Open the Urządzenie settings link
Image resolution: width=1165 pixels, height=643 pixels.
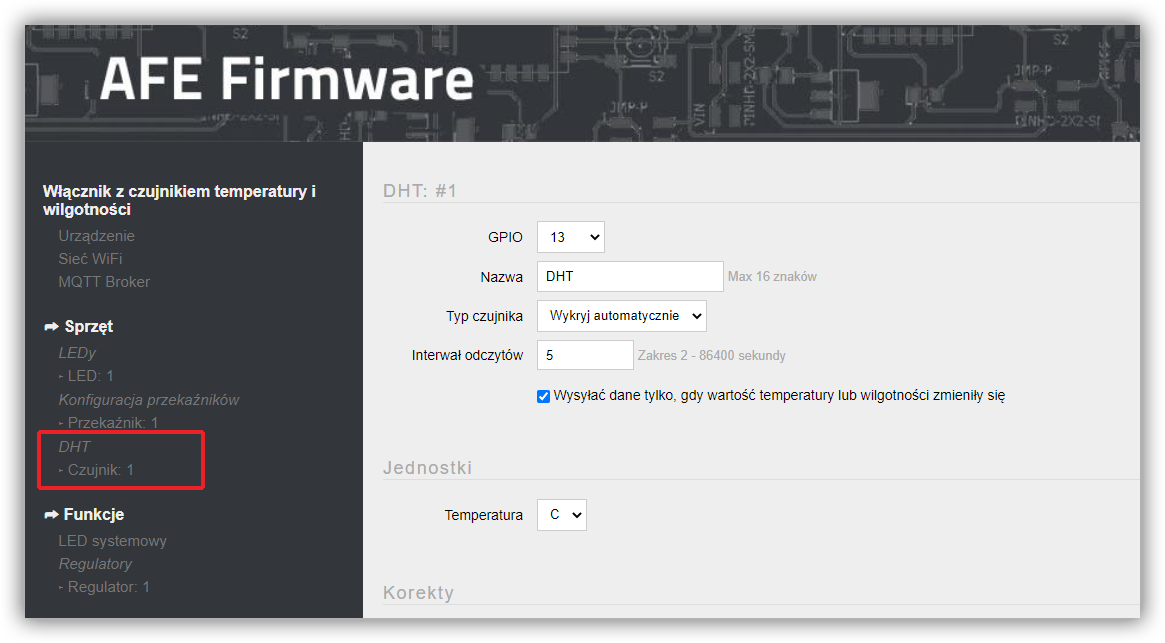click(97, 236)
